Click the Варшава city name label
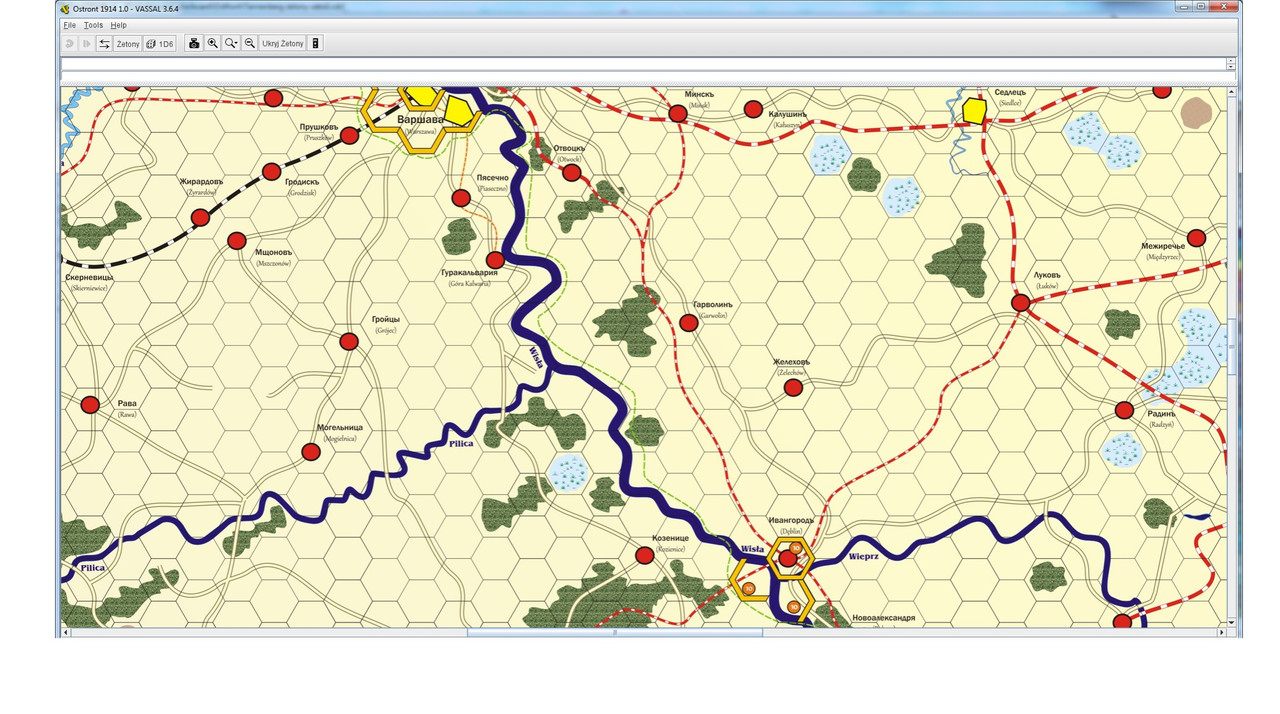Viewport: 1280px width, 714px height. (419, 120)
